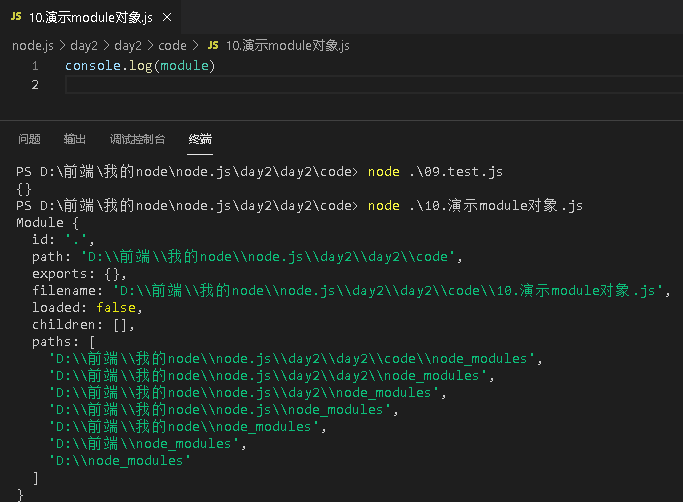Click breadcrumb file 10.演示module对象.js
This screenshot has width=683, height=502.
287,46
